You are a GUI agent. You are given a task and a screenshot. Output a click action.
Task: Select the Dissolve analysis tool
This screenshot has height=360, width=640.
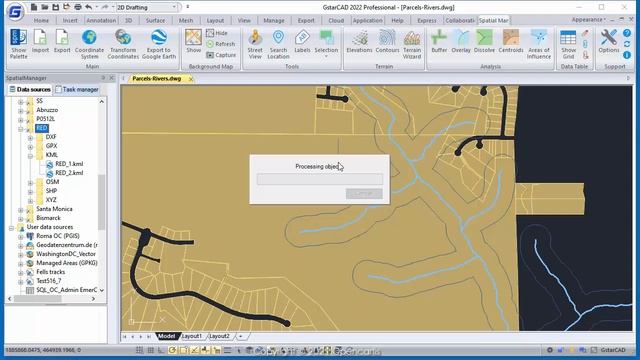[x=484, y=41]
